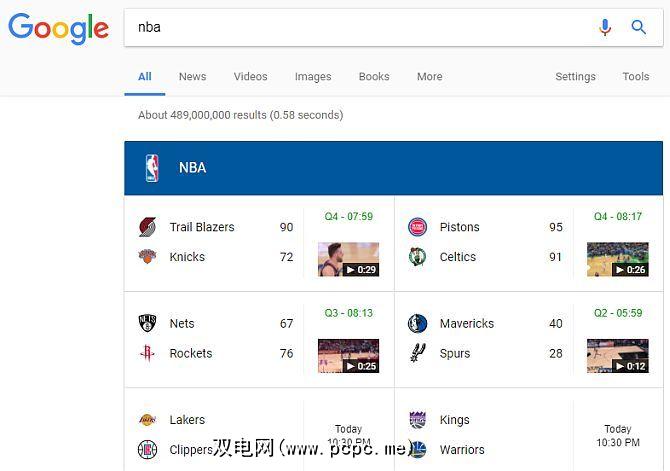The width and height of the screenshot is (670, 471).
Task: Click the NBA header title text
Action: tap(192, 168)
